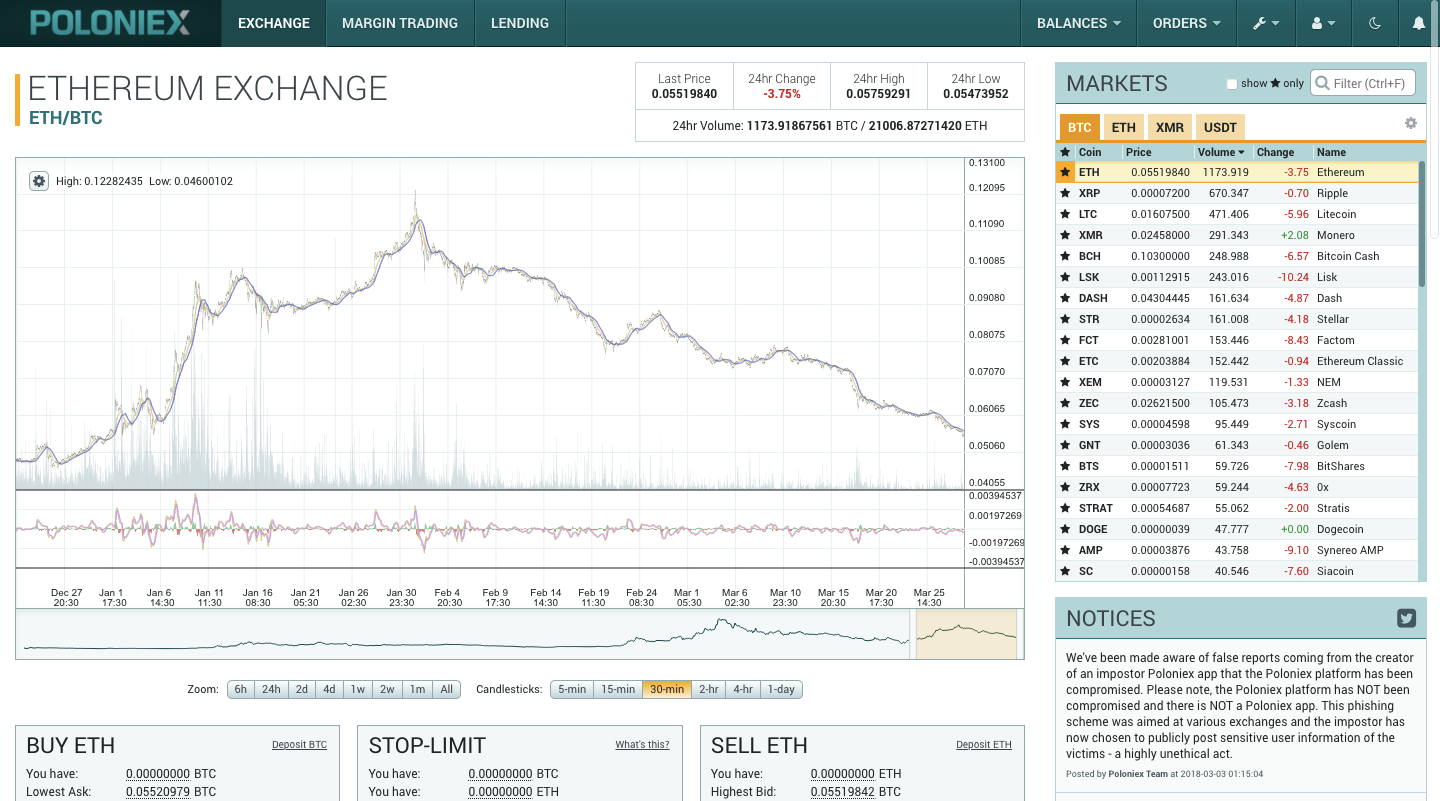Sort markets by Price column

1158,152
